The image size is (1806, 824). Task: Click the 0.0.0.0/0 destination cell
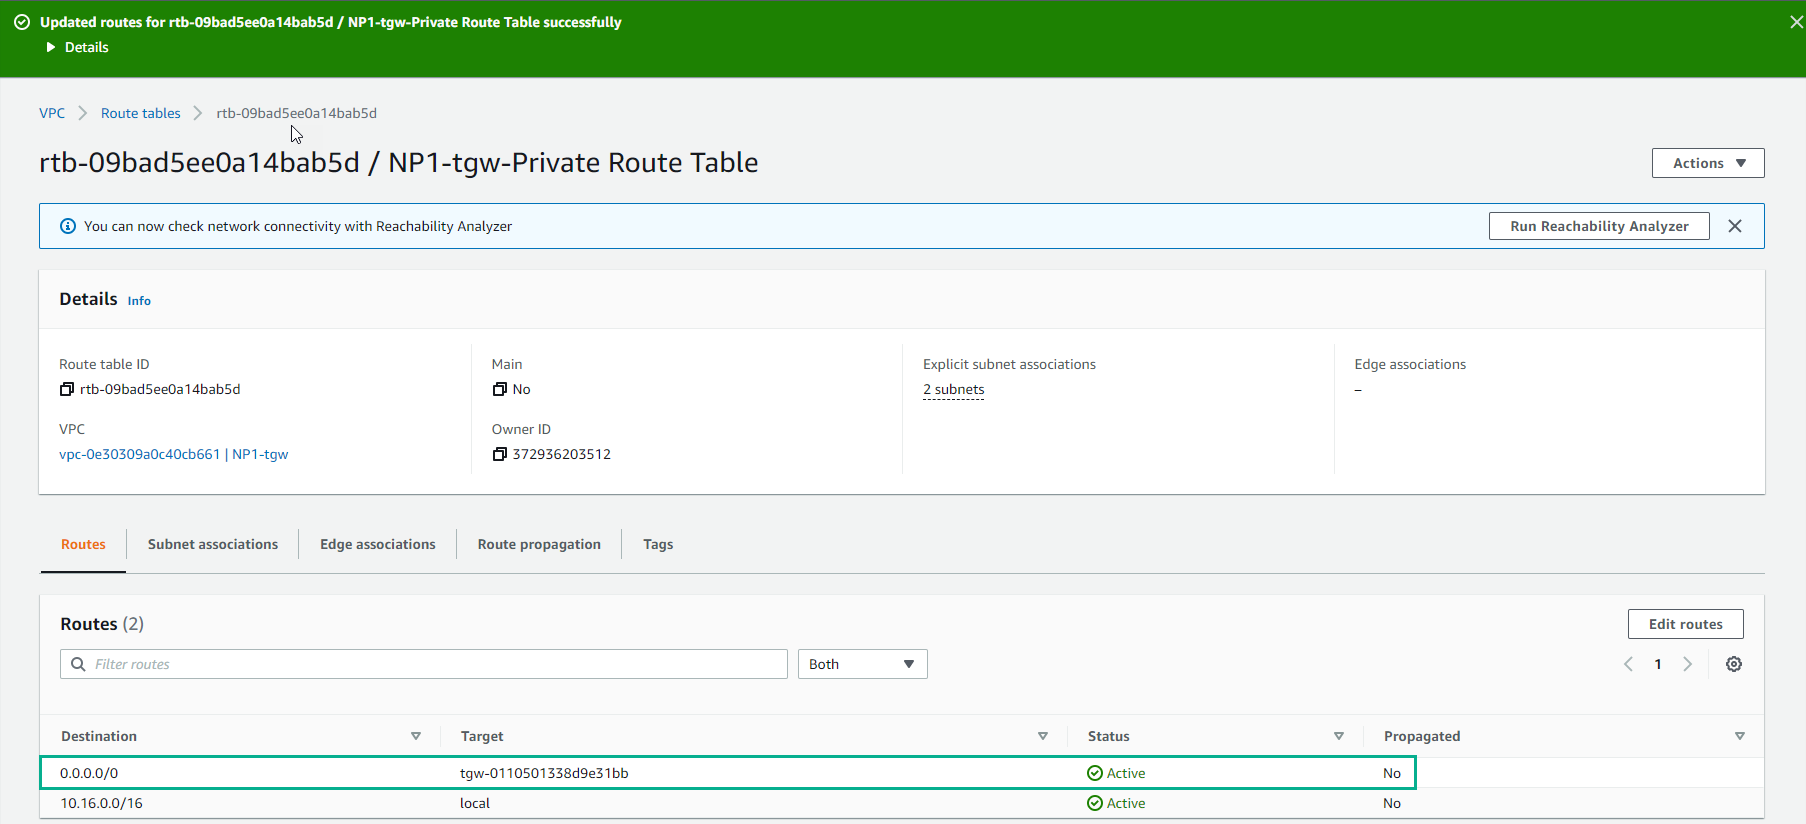pos(89,773)
